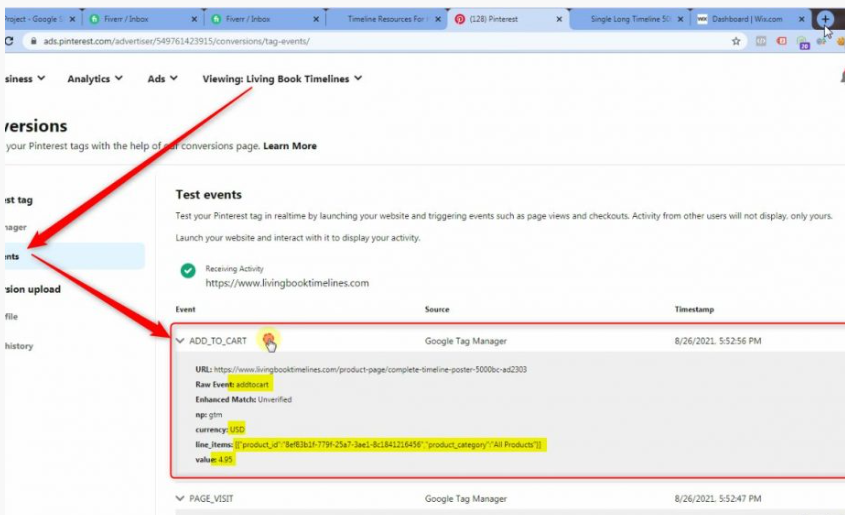The image size is (845, 515).
Task: Click the new tab plus button
Action: pos(825,19)
